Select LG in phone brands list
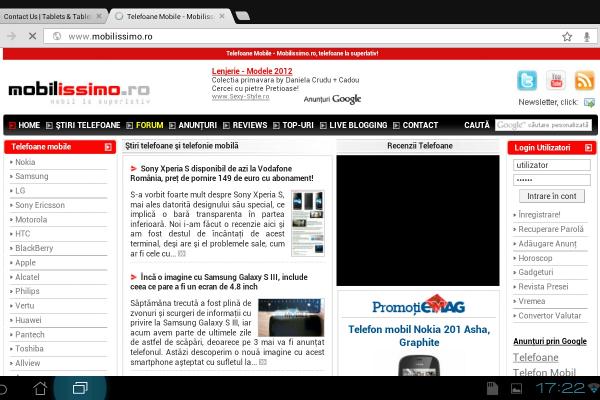This screenshot has height=400, width=600. coord(20,191)
